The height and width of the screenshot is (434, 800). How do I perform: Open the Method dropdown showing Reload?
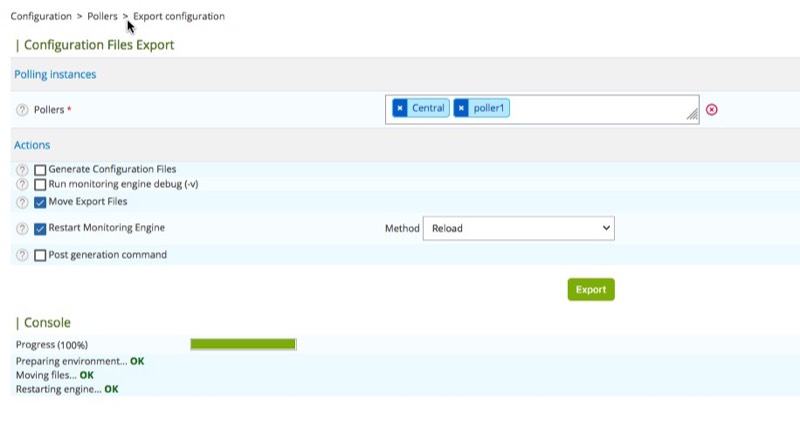click(518, 228)
